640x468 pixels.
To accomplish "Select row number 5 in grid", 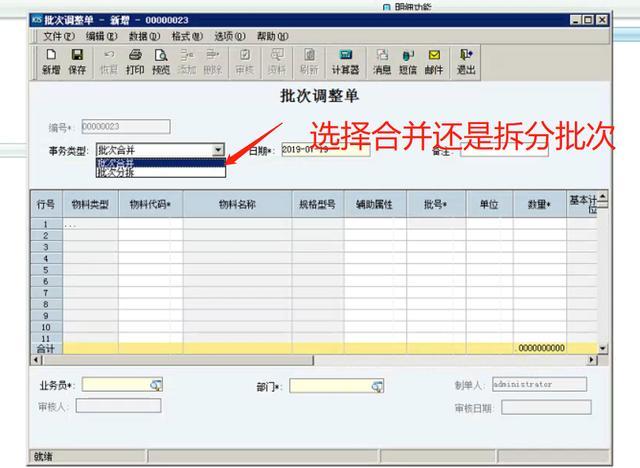I will pos(47,270).
